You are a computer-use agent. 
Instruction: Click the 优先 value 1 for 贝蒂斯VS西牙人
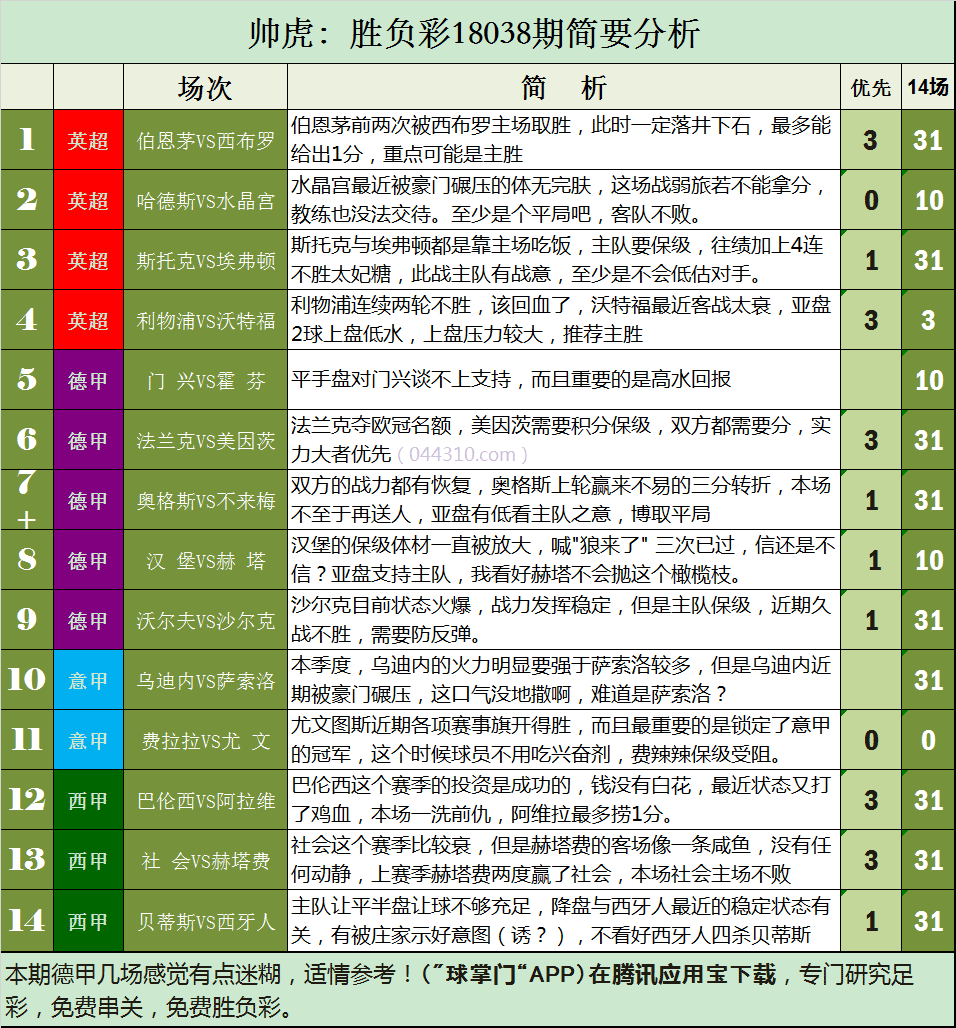pos(871,921)
